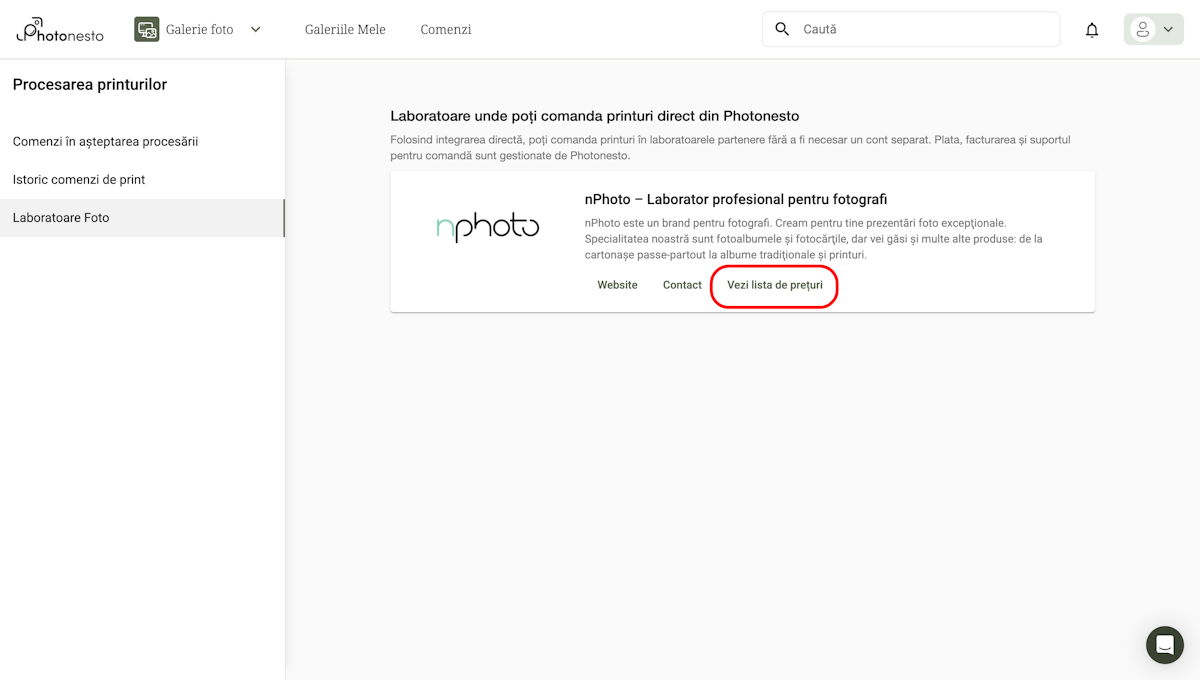Open Istoric comenzi de print

click(142, 180)
